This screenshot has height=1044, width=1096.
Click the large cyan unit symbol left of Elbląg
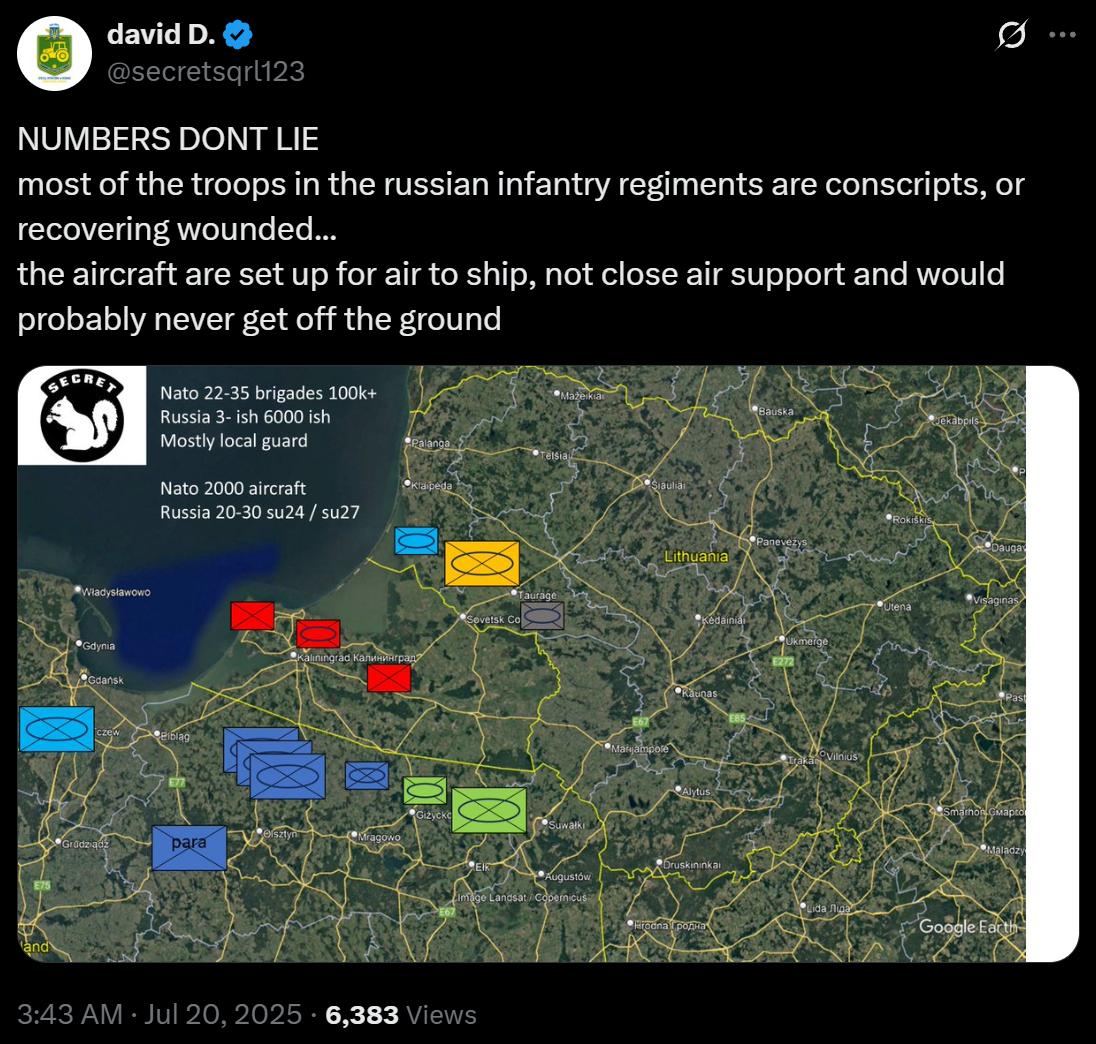pos(57,729)
